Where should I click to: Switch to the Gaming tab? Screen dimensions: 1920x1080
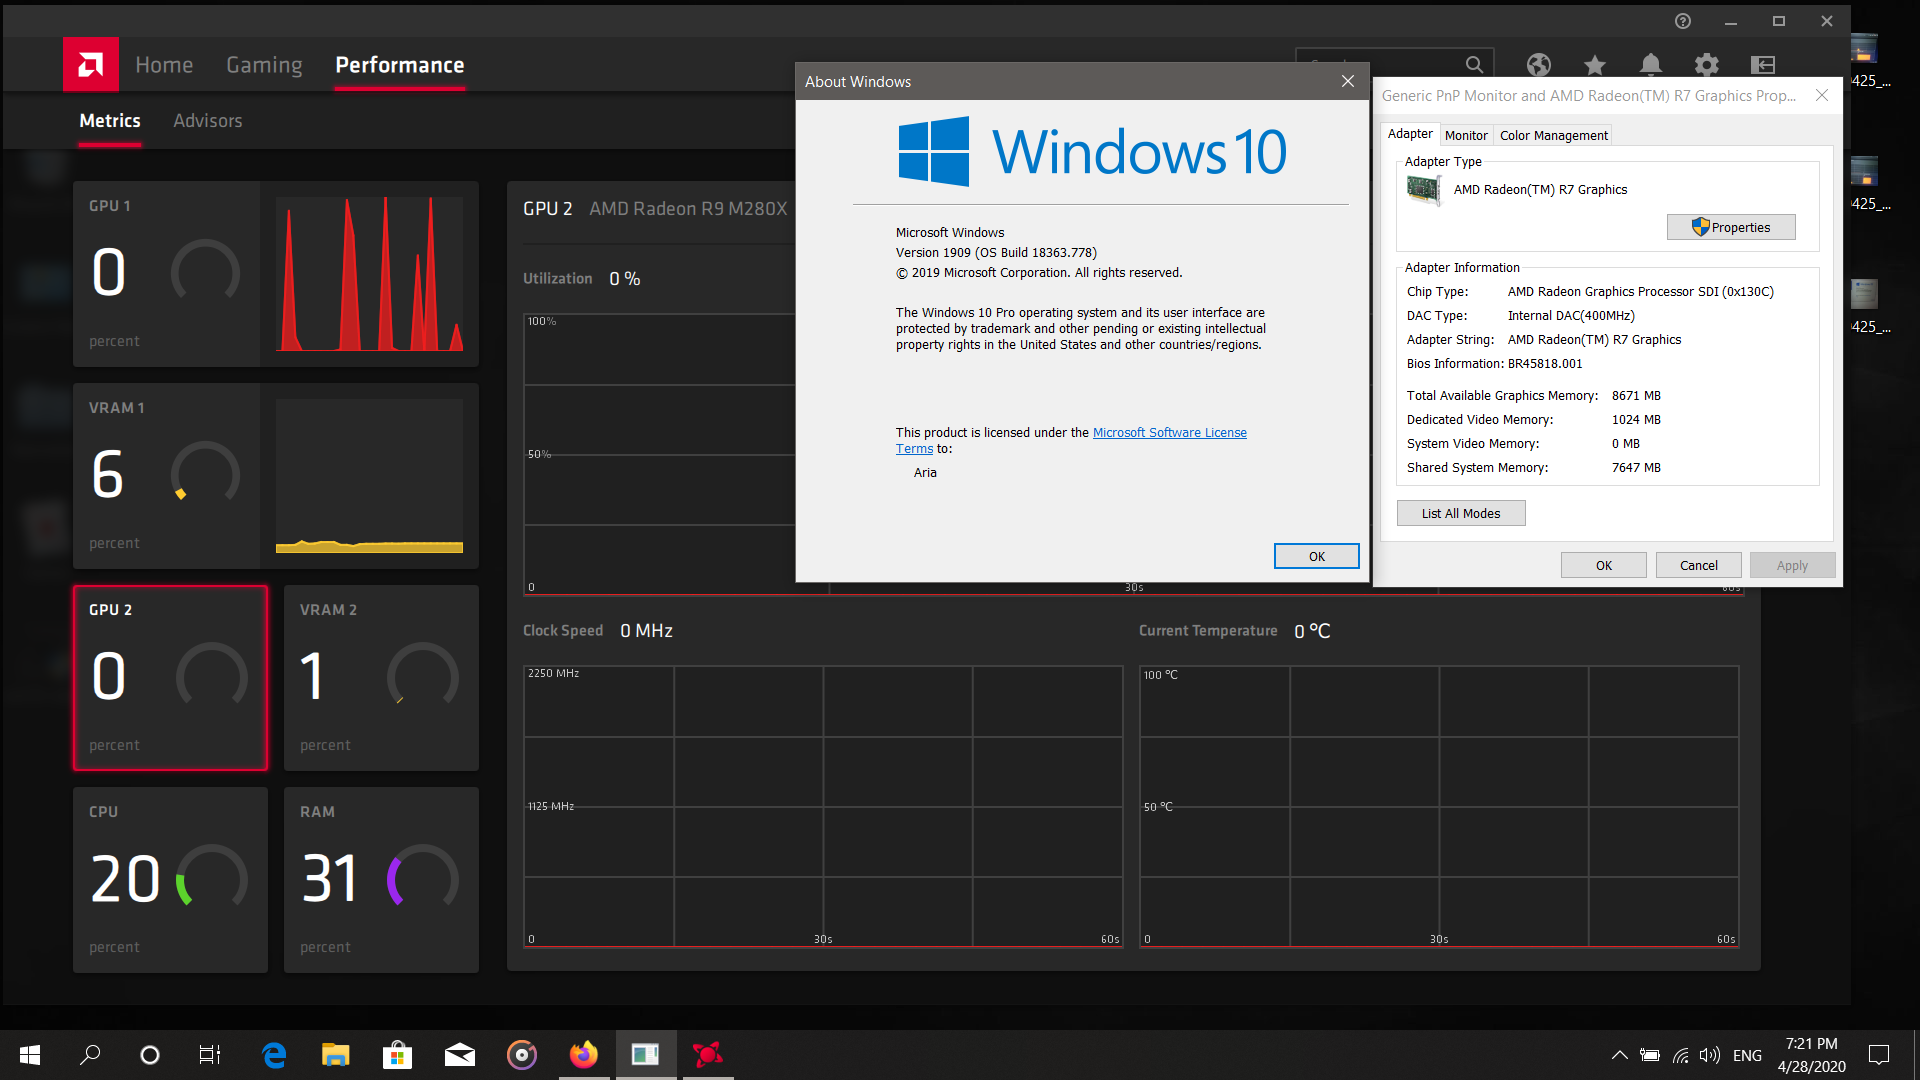point(264,65)
